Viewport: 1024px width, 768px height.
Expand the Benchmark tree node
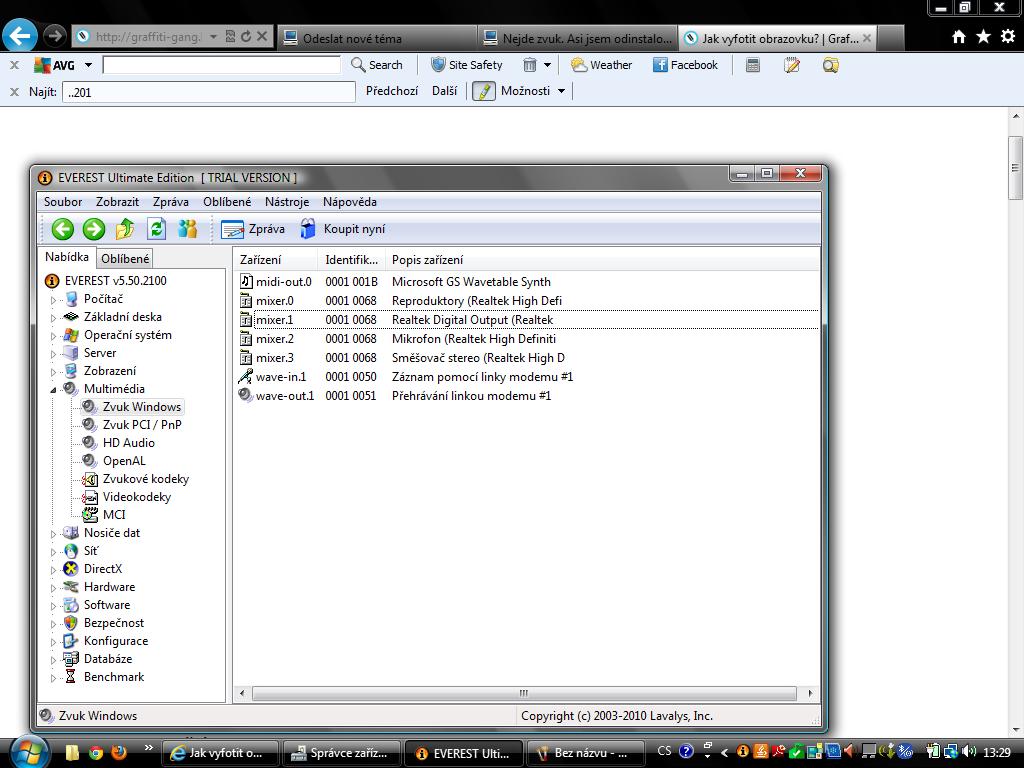coord(54,679)
